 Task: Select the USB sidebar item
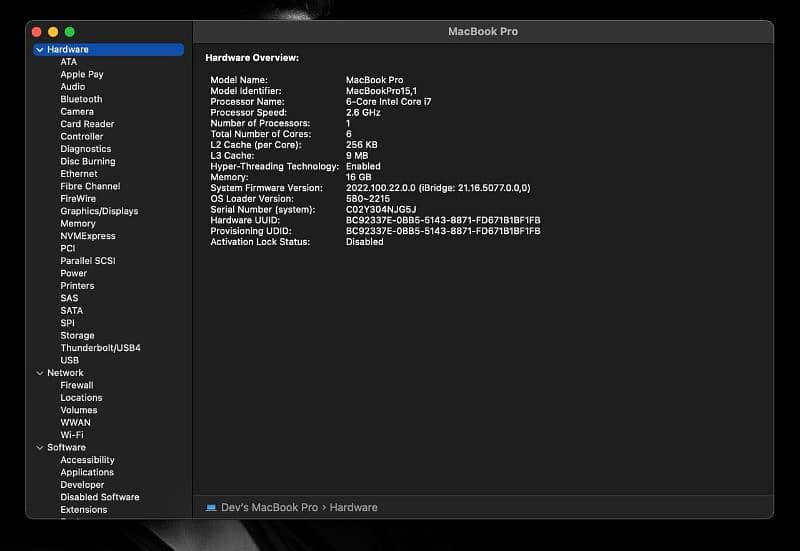69,360
